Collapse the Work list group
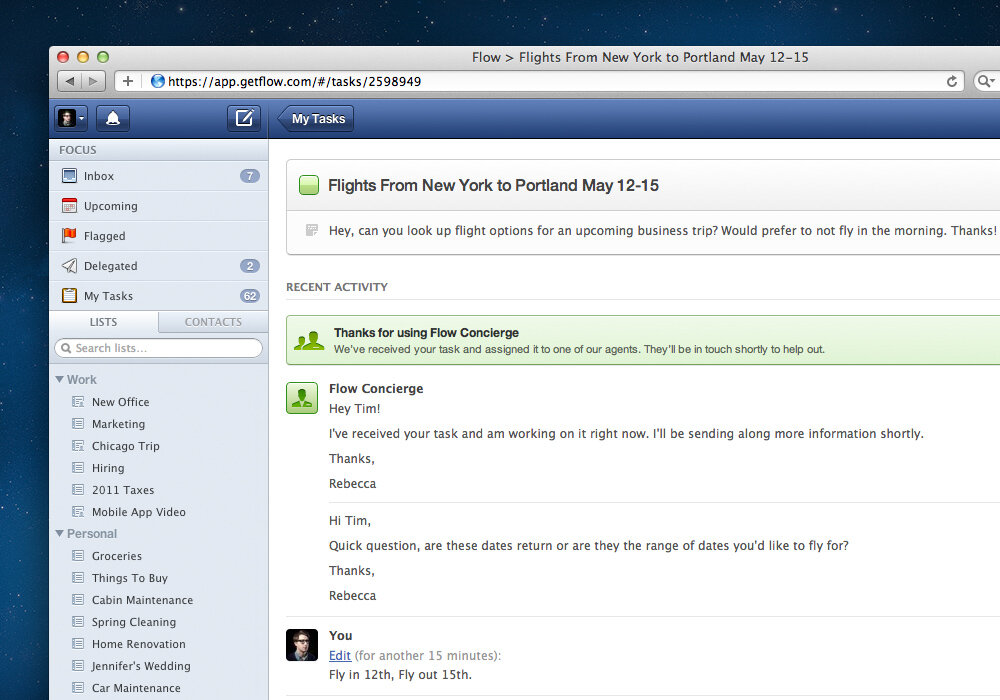1000x700 pixels. click(x=61, y=380)
